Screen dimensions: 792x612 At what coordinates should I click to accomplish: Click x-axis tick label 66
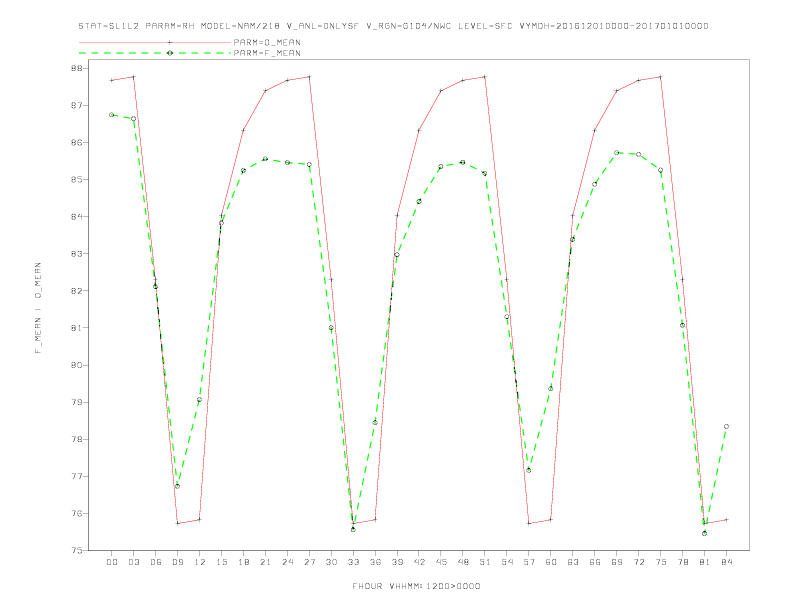(x=595, y=562)
